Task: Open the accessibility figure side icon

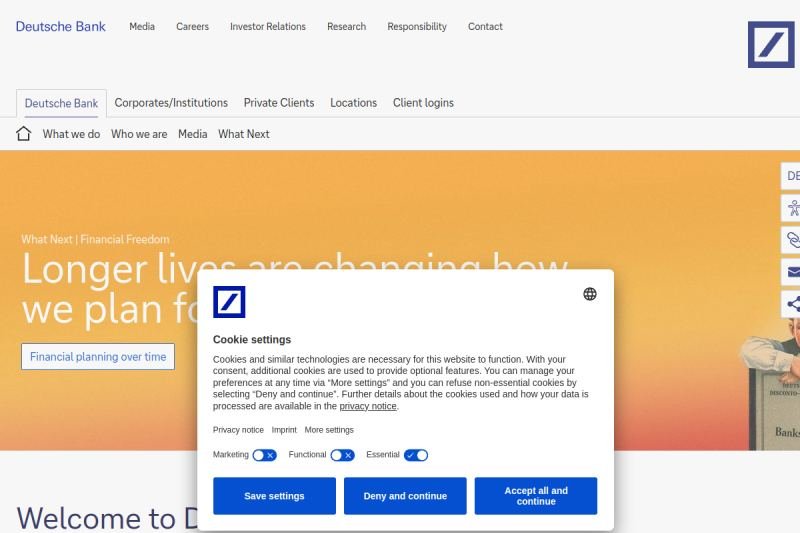Action: 791,208
